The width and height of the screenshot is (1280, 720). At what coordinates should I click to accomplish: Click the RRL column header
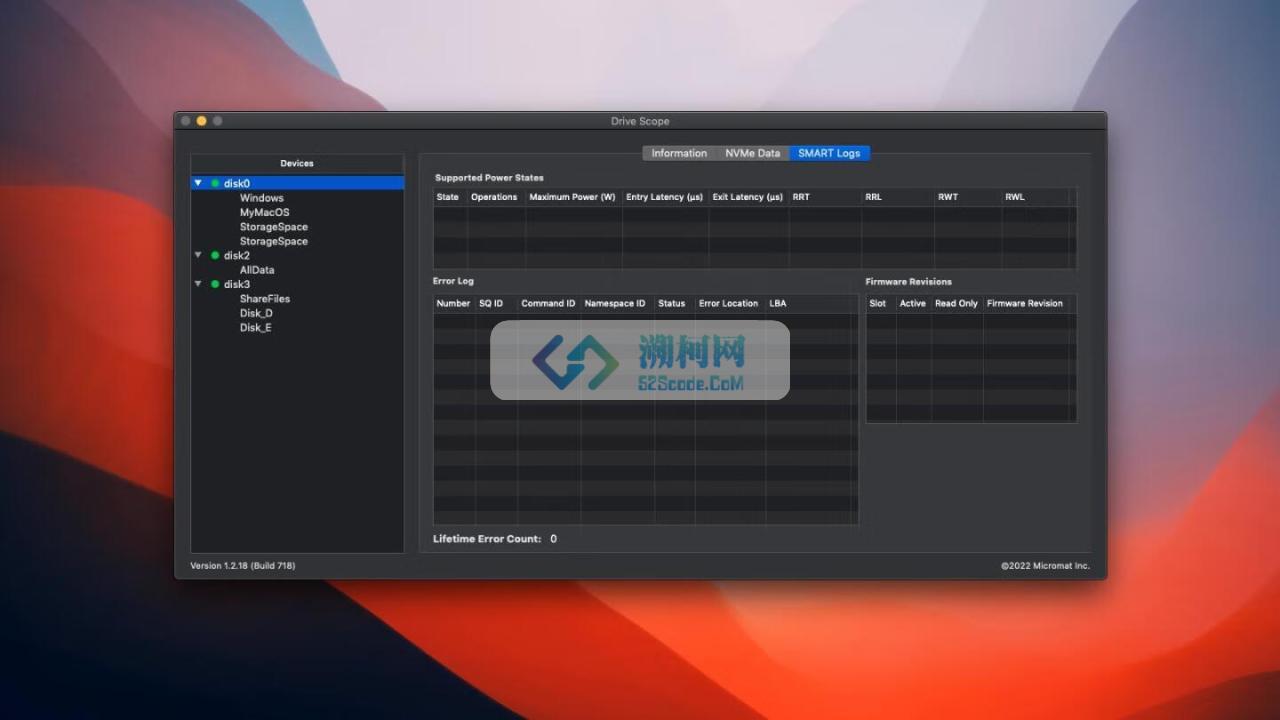[x=897, y=197]
